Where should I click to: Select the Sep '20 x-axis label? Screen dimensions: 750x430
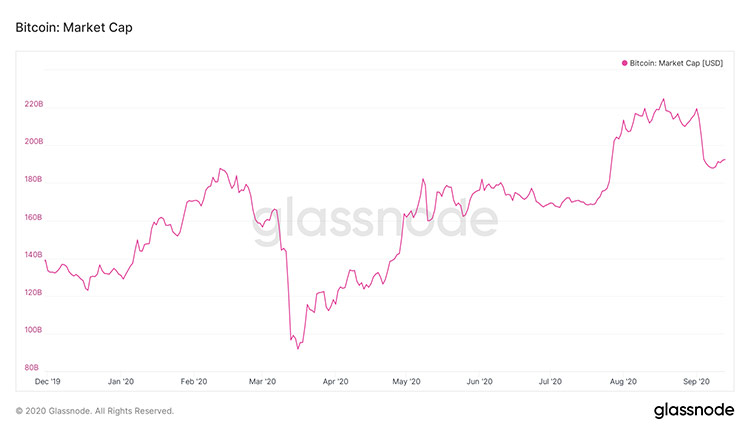[x=696, y=381]
